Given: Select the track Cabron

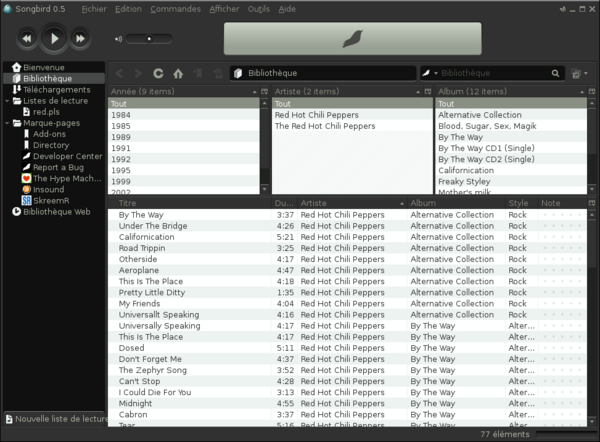Looking at the screenshot, I should pyautogui.click(x=347, y=414).
